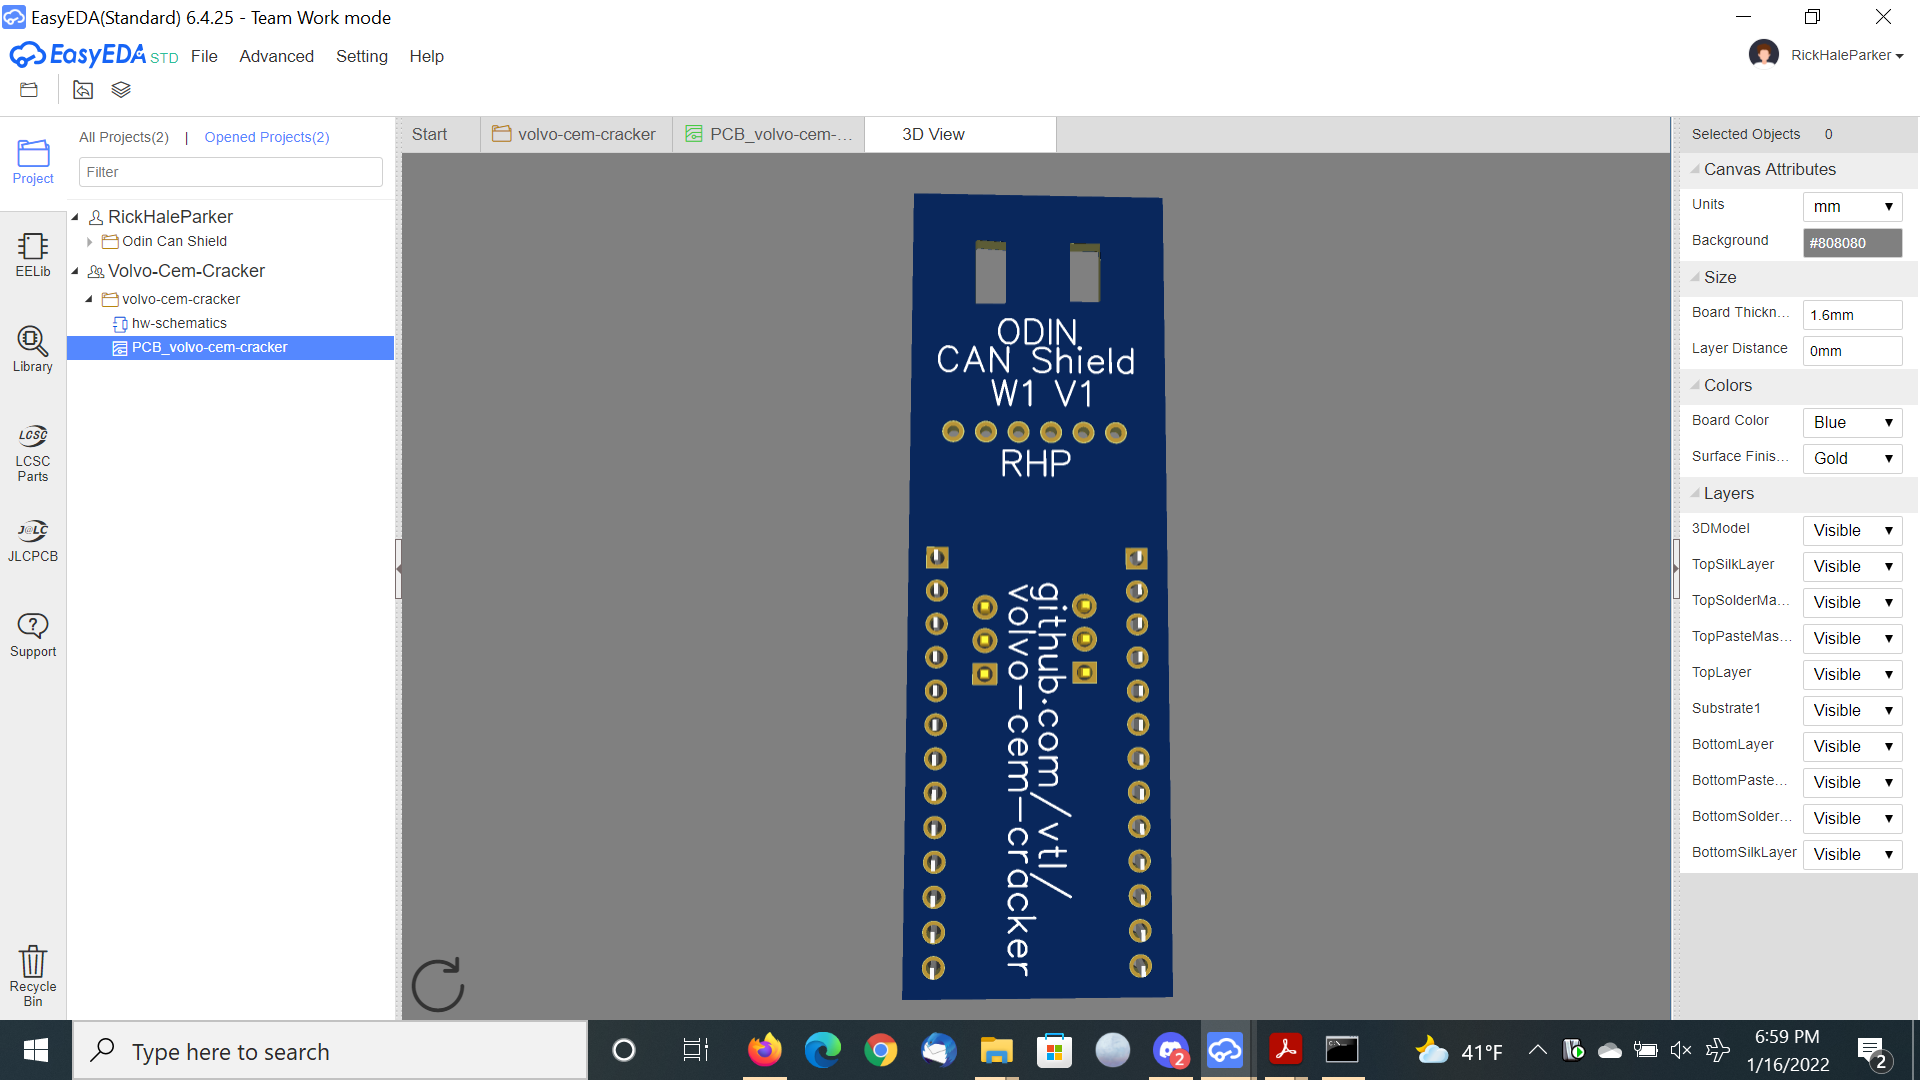Viewport: 1920px width, 1080px height.
Task: Click the rotate reset 3D view icon
Action: coord(438,985)
